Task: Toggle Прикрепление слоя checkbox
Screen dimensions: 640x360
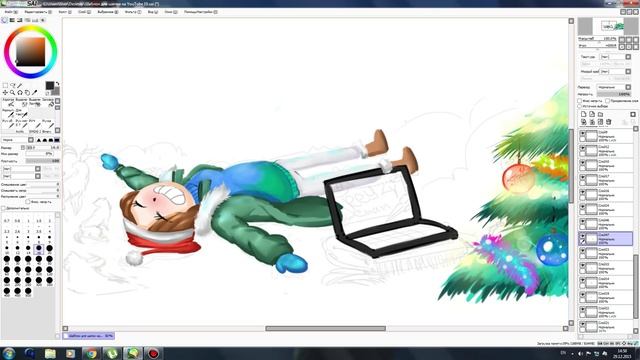Action: [608, 100]
